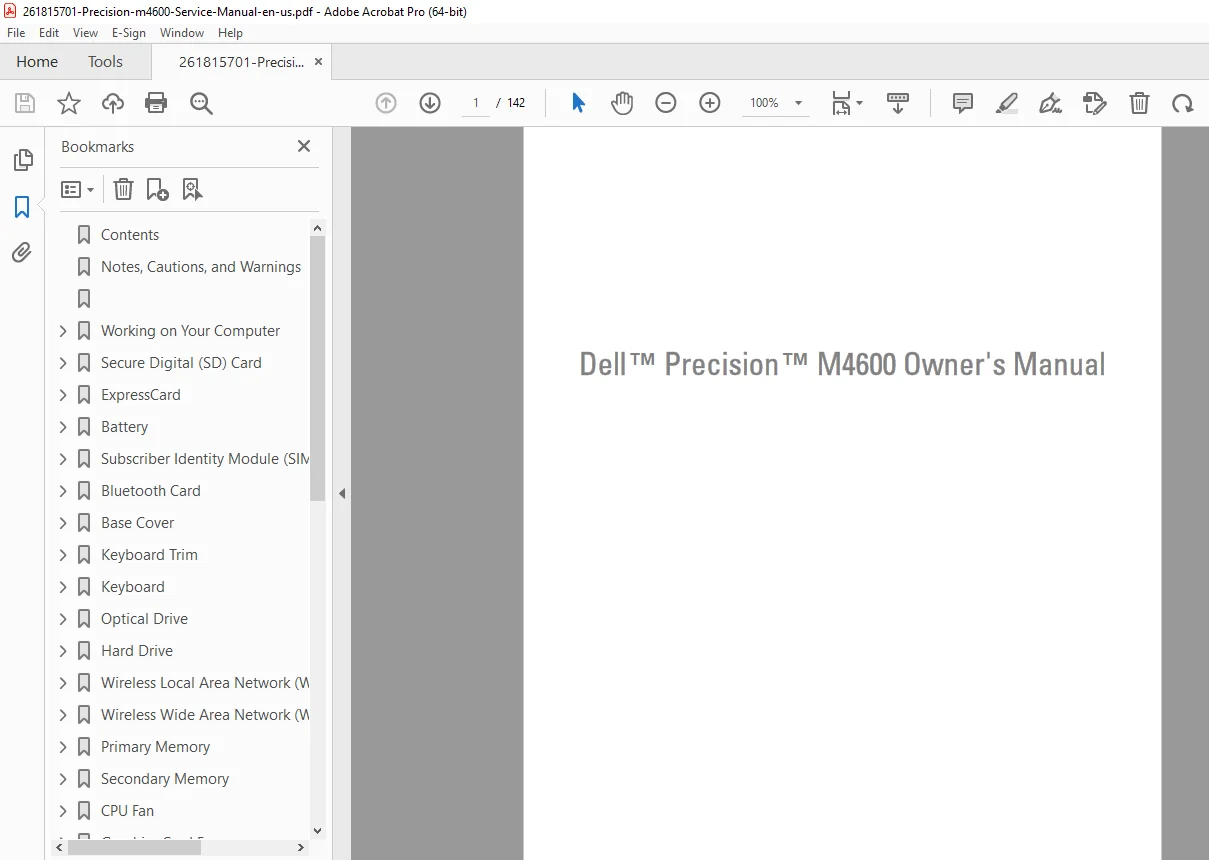Delete page with trash icon in toolbar
Screen dimensions: 1209x860
tap(1139, 103)
